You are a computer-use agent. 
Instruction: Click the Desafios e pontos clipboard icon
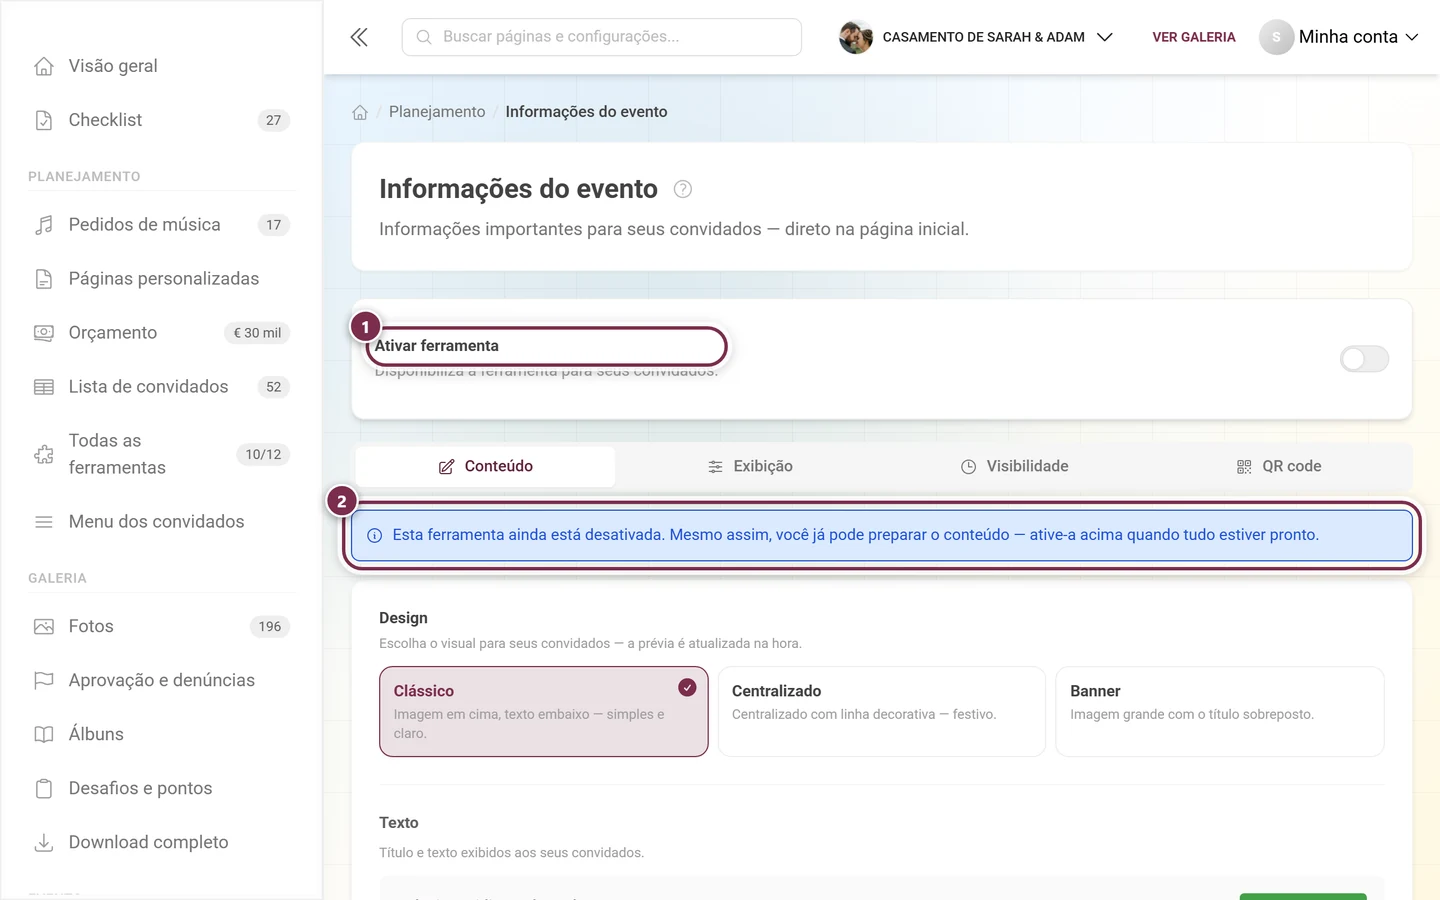coord(44,789)
